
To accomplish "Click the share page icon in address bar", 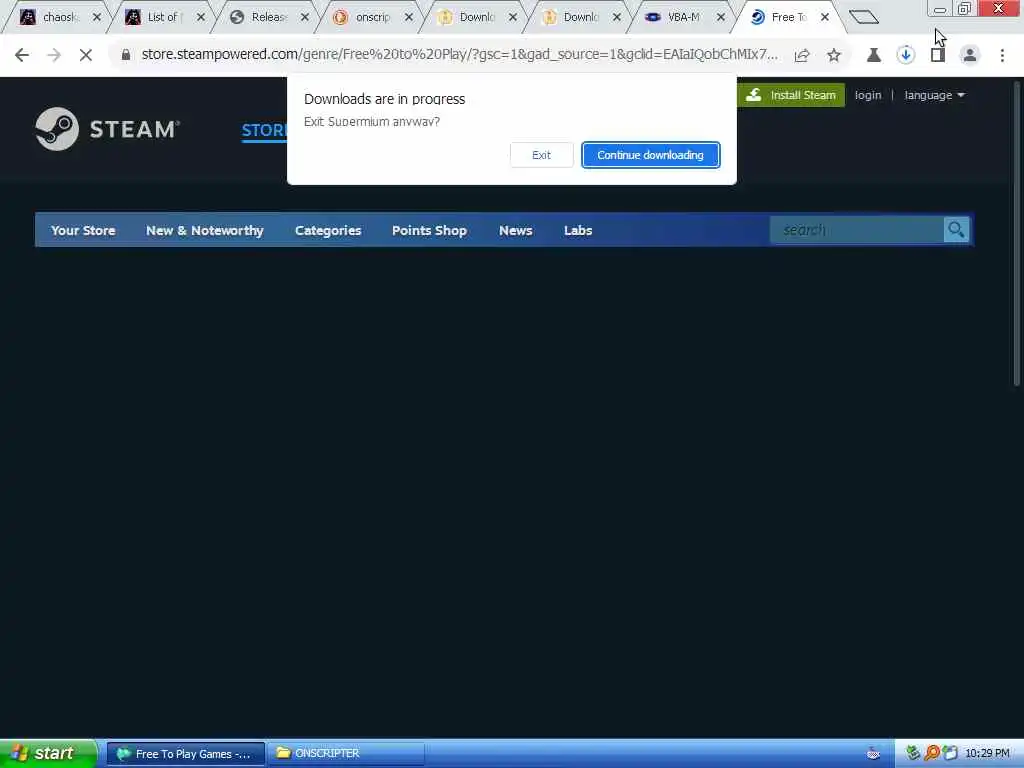I will 802,56.
